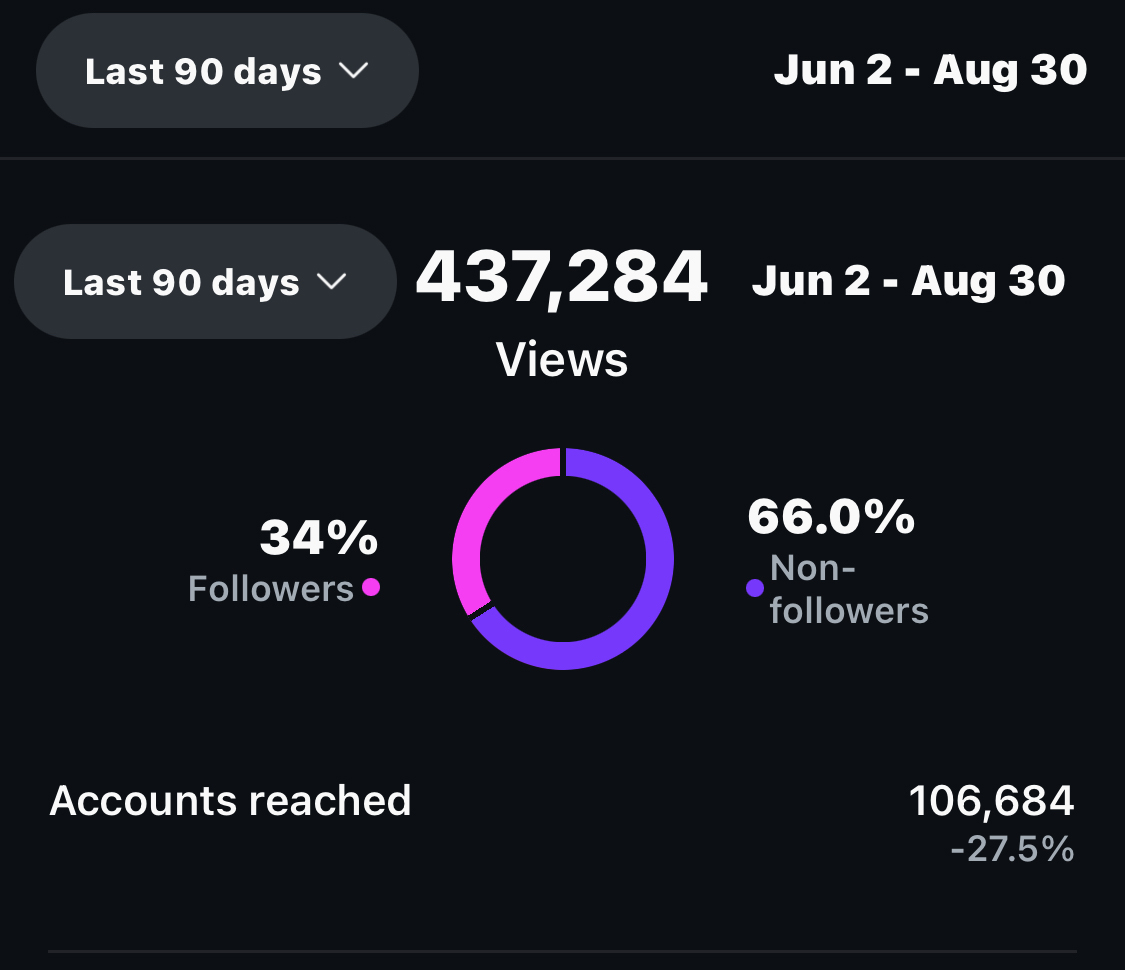Screen dimensions: 1125x970
Task: Click the -27.5% change indicator
Action: tap(1012, 850)
